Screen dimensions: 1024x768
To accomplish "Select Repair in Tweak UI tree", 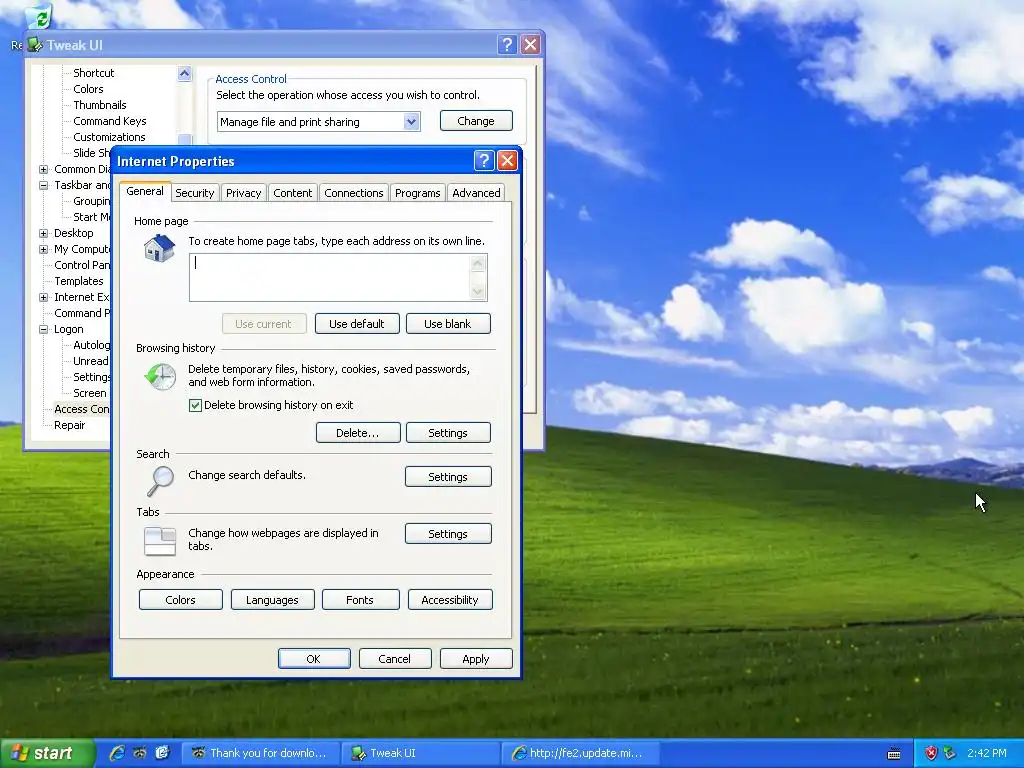I will (69, 425).
